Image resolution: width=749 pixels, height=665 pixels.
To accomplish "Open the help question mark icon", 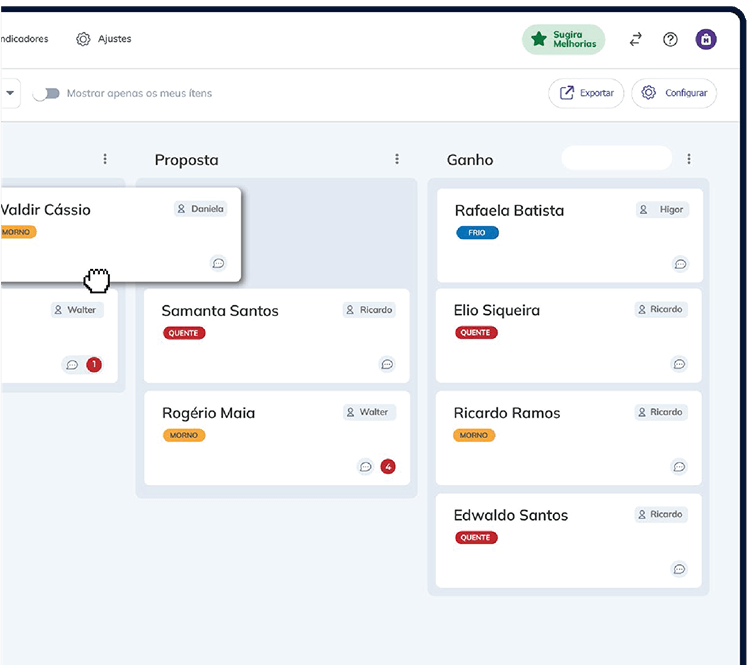I will (x=670, y=40).
